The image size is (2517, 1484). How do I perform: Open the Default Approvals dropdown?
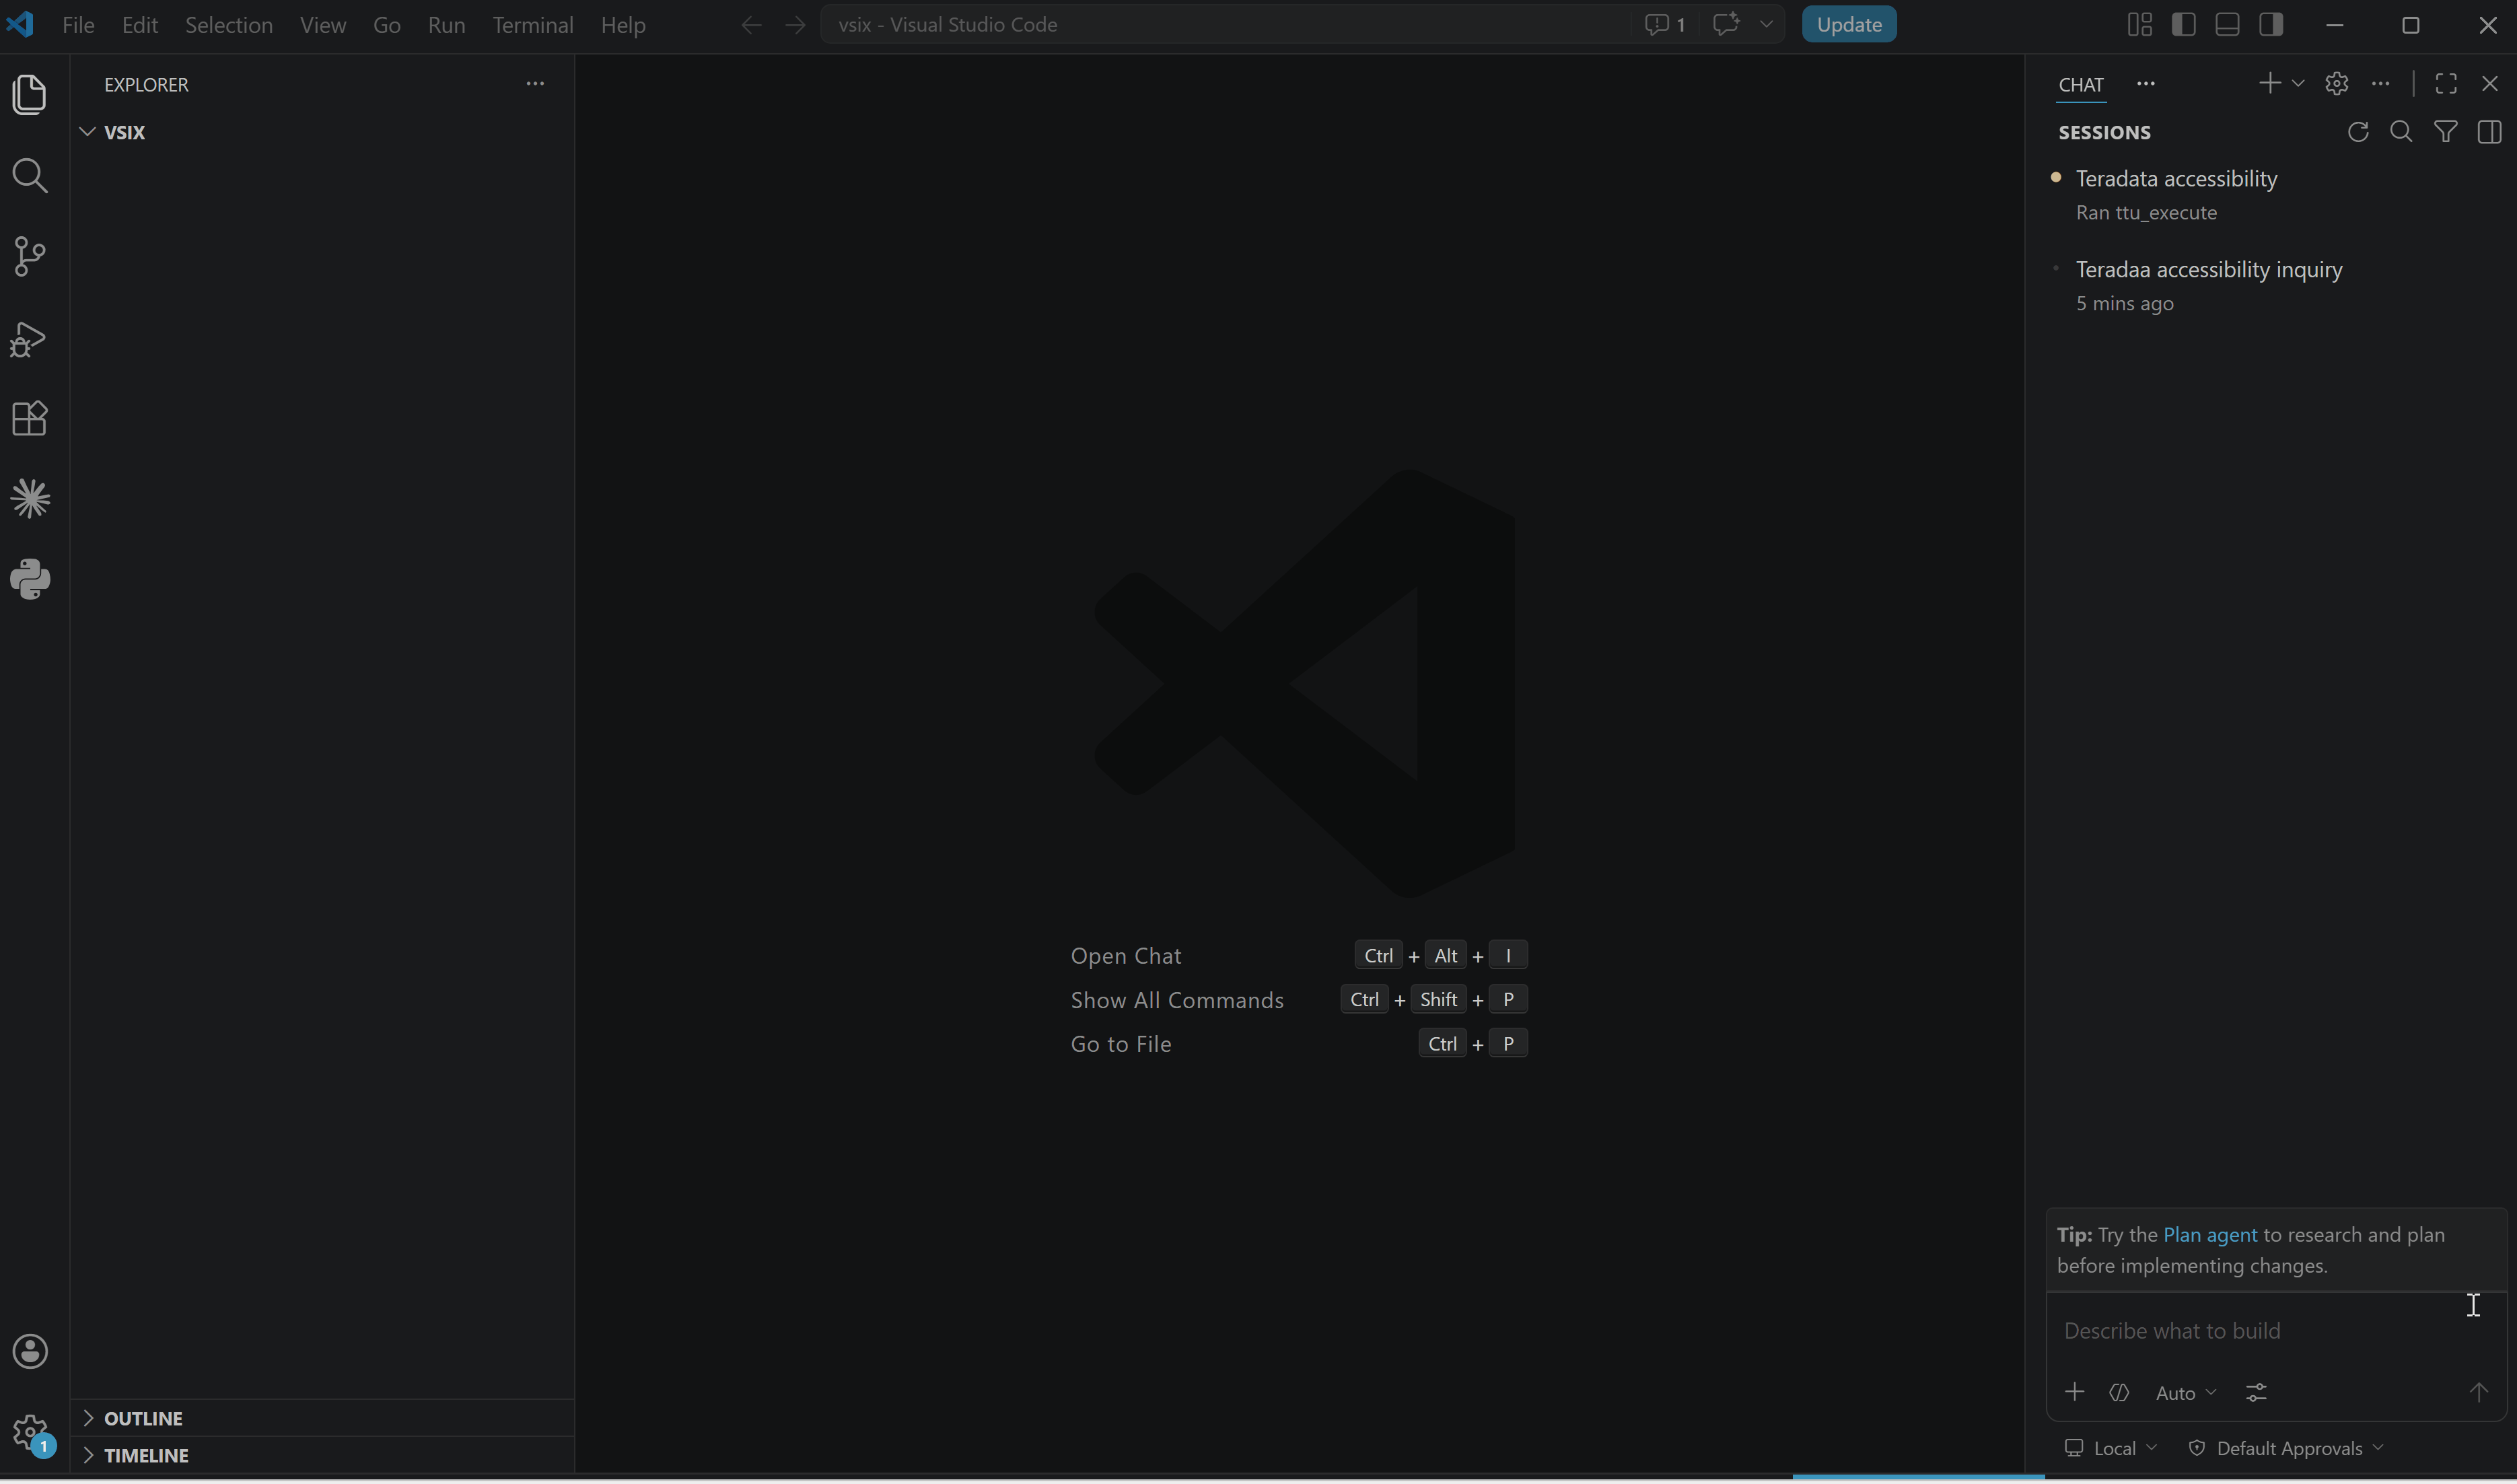pyautogui.click(x=2285, y=1448)
